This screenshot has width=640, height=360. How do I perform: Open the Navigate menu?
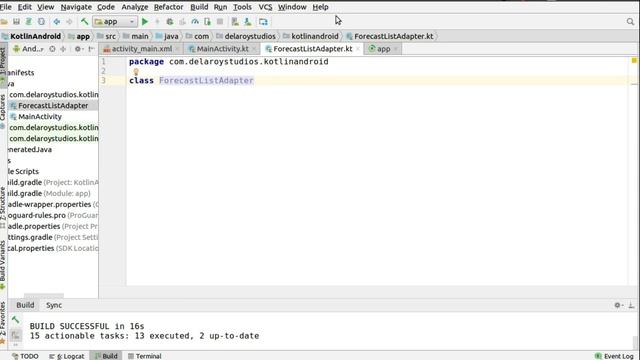[x=76, y=7]
